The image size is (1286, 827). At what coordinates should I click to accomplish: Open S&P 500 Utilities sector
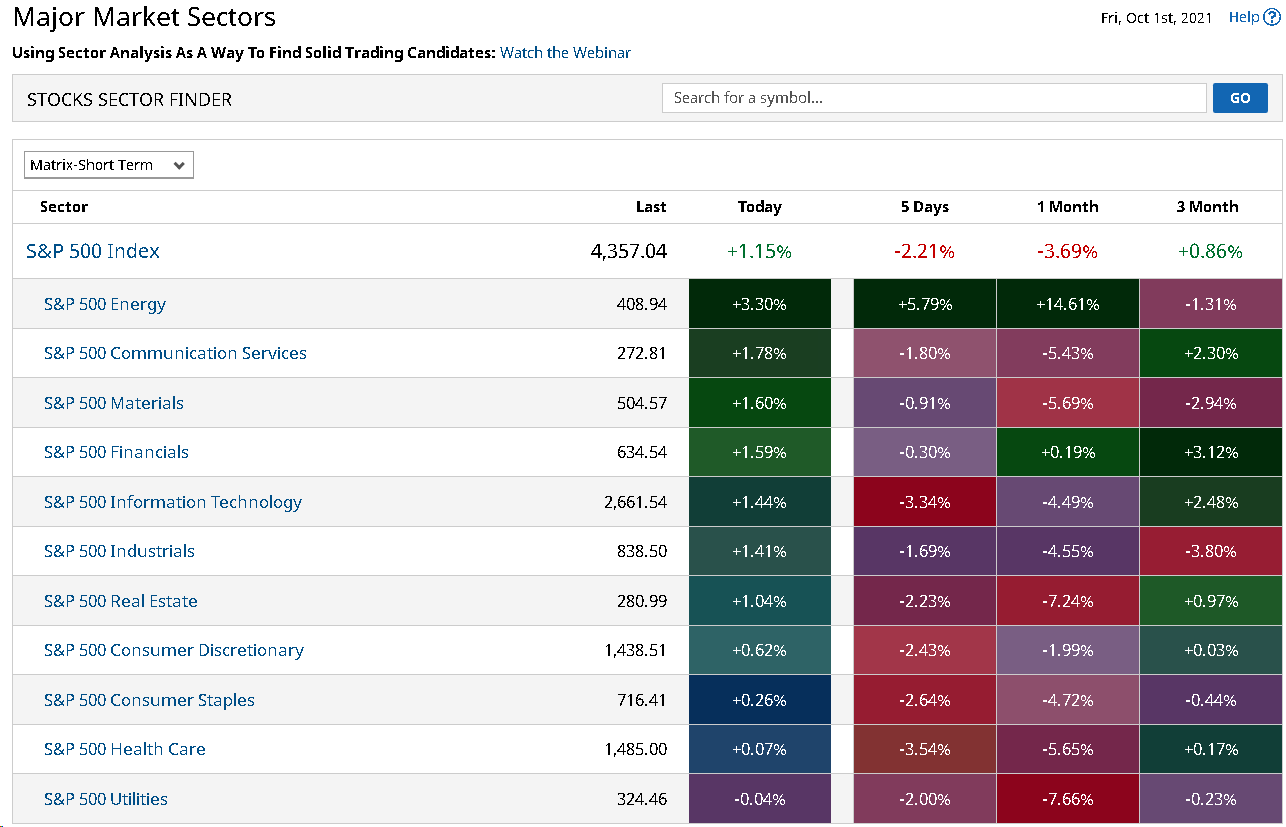(106, 799)
